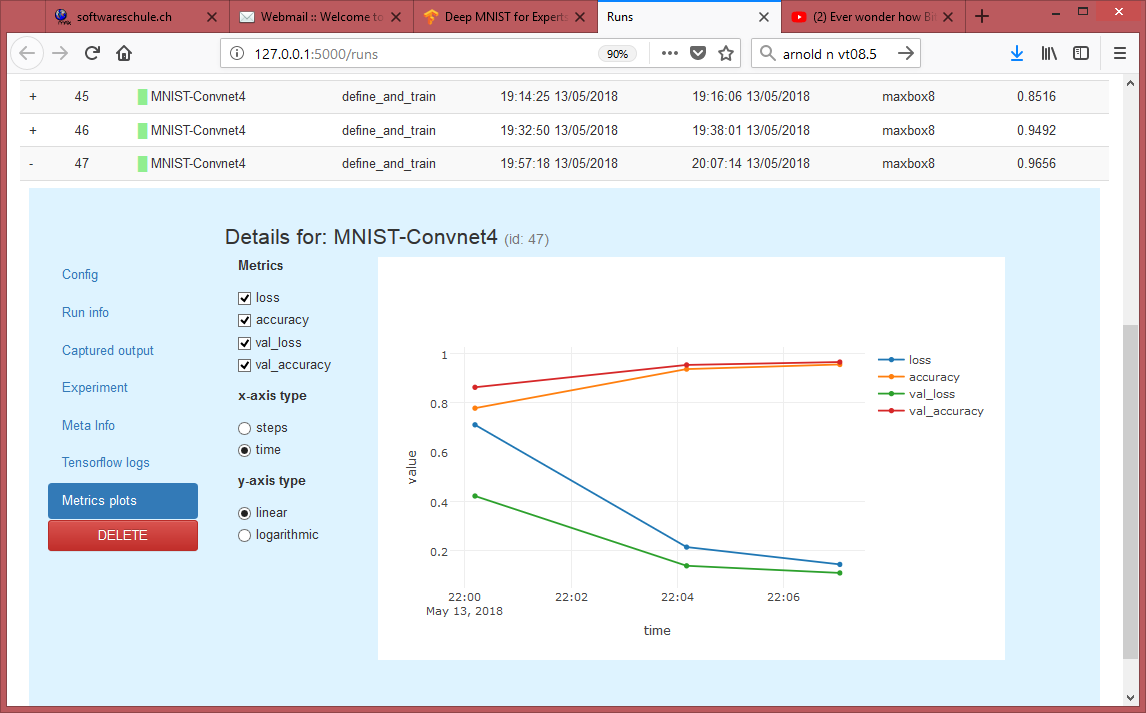Image resolution: width=1146 pixels, height=713 pixels.
Task: Select logarithmic y-axis type
Action: [x=244, y=535]
